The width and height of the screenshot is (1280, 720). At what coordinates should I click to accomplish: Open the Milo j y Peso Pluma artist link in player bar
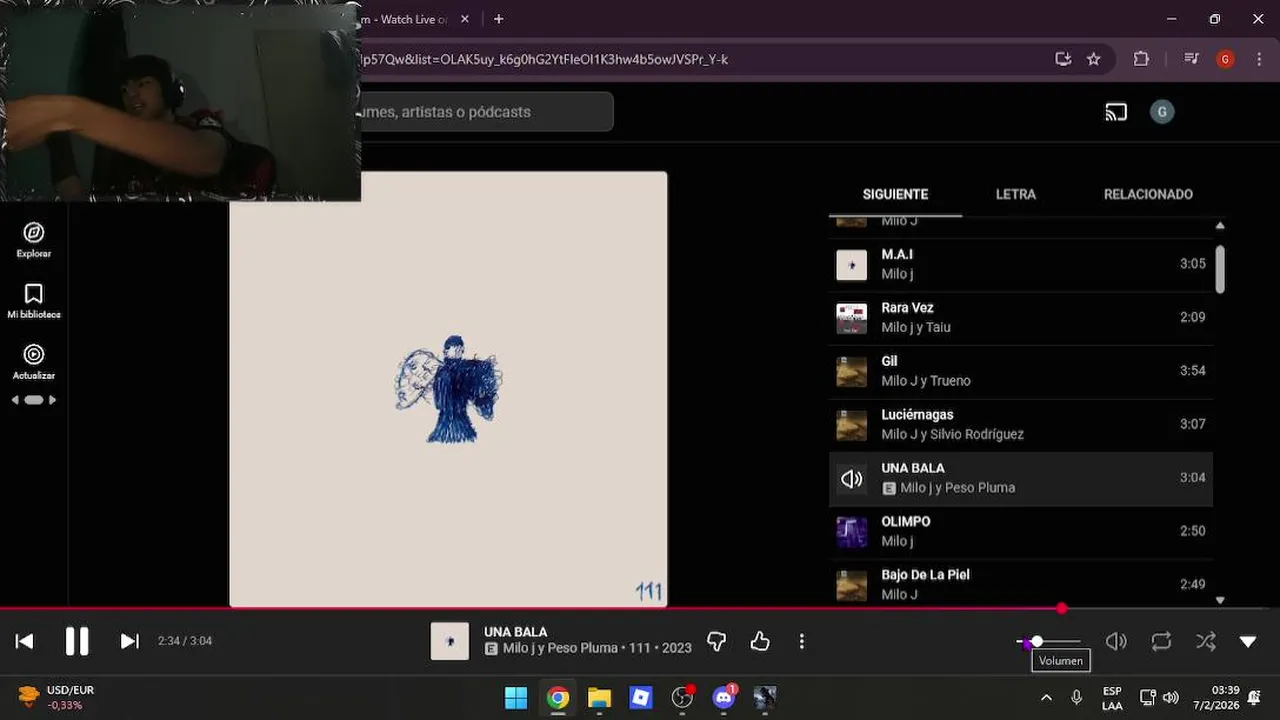560,648
